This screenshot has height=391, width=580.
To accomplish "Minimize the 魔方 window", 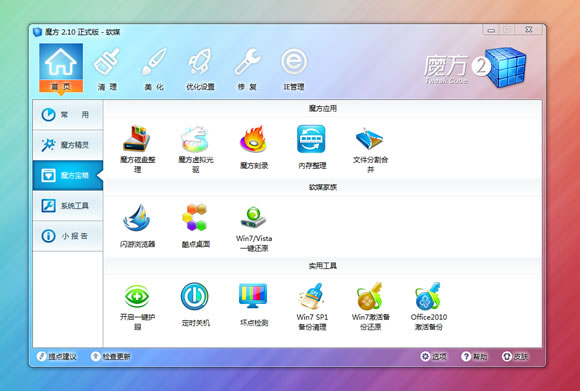I will [x=491, y=30].
